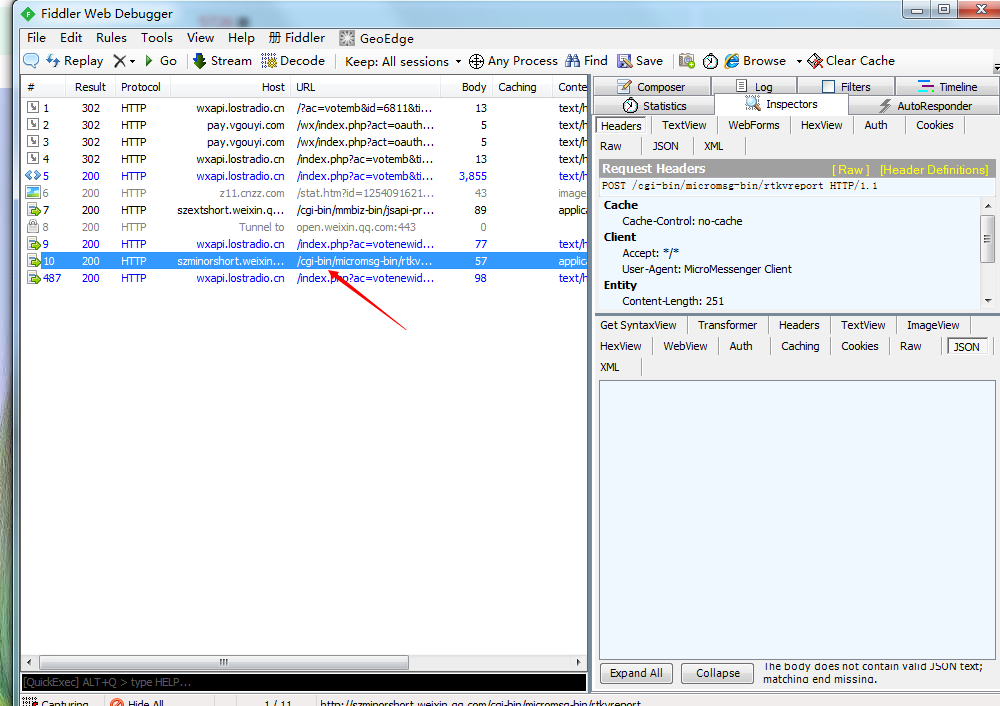Toggle Capturing status bar indicator
This screenshot has height=706, width=1000.
(55, 703)
